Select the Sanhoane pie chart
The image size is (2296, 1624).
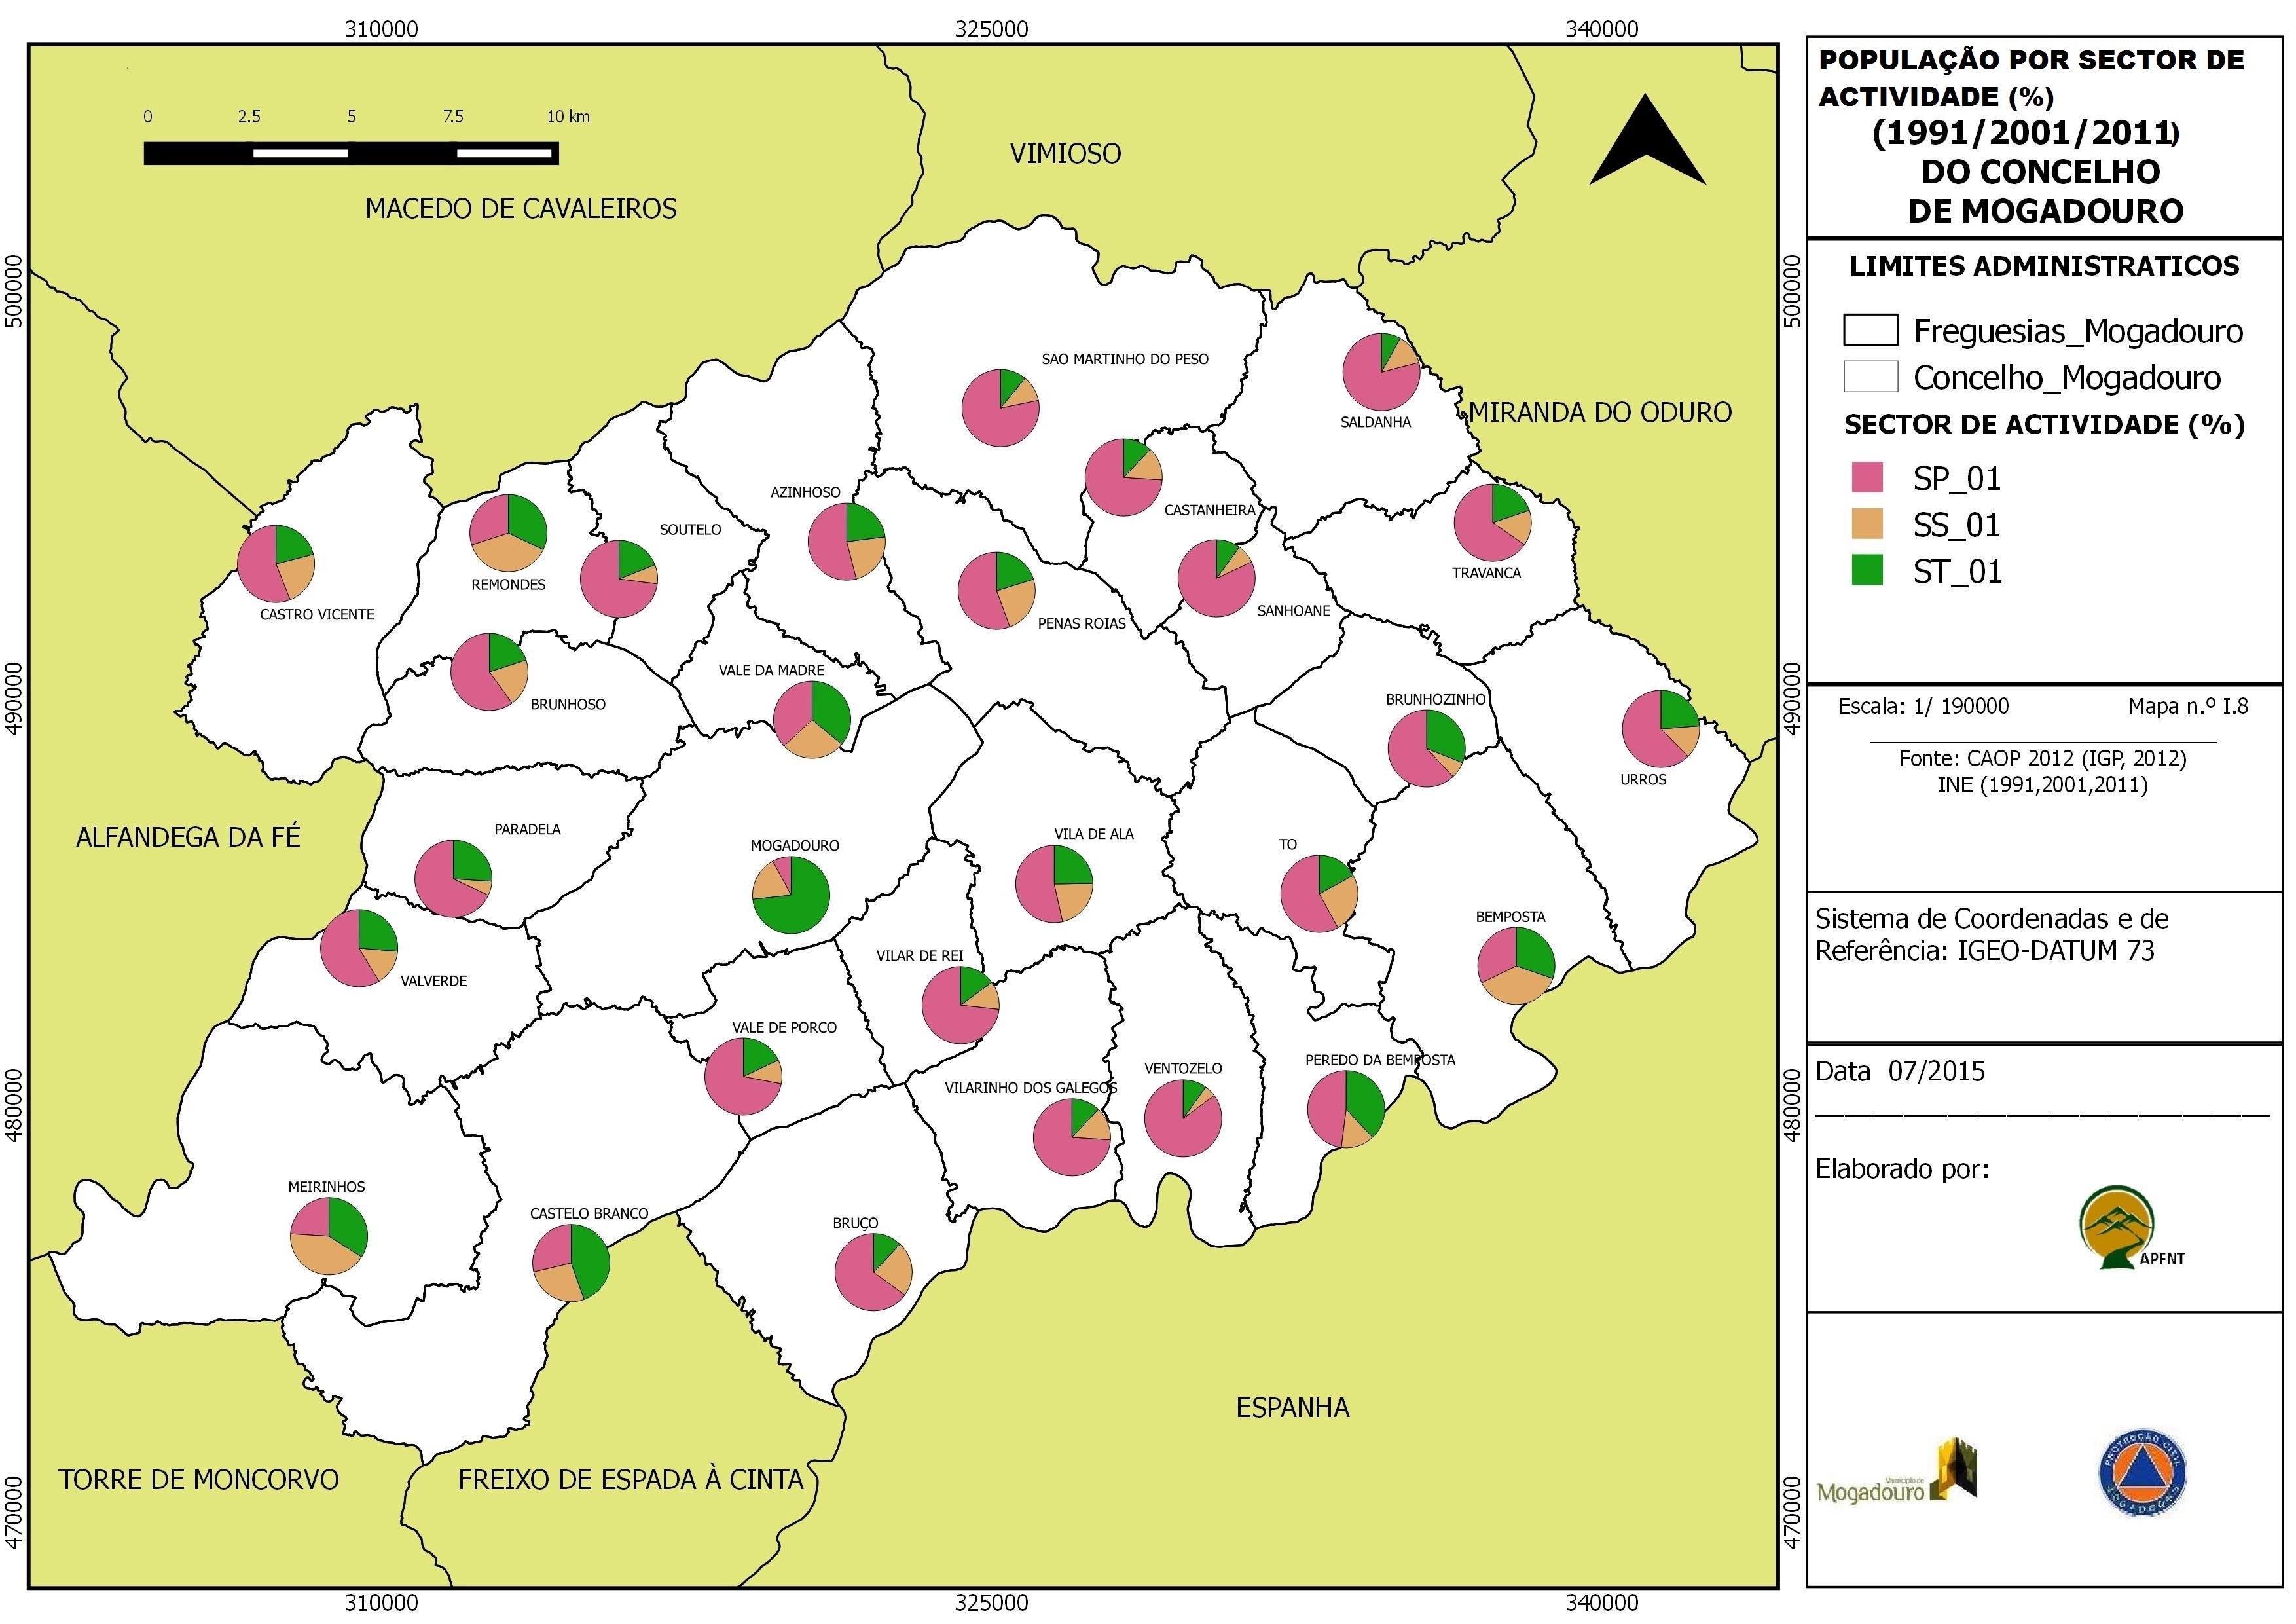(1216, 579)
